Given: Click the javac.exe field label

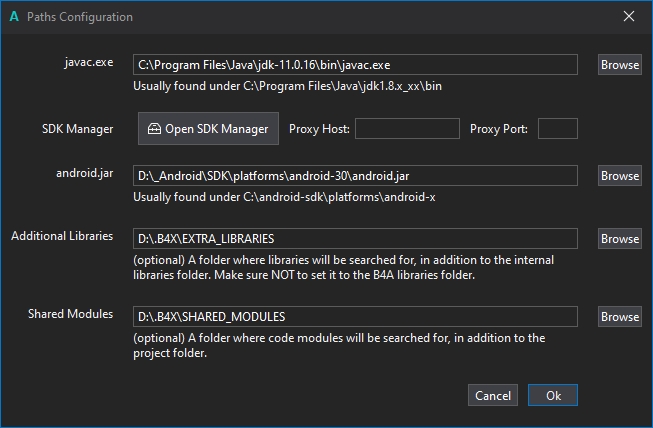Looking at the screenshot, I should 87,62.
